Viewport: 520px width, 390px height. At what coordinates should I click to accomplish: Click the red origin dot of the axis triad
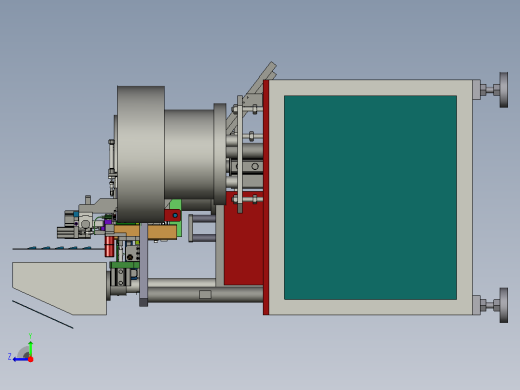[x=31, y=359]
